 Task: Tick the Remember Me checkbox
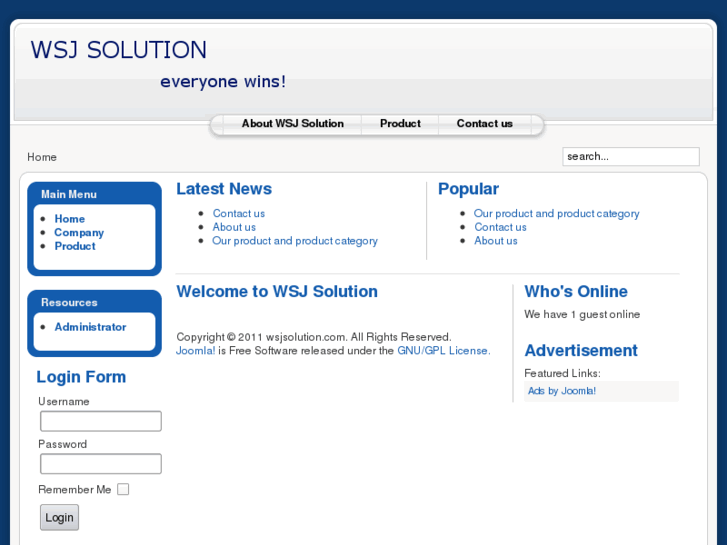[x=123, y=489]
